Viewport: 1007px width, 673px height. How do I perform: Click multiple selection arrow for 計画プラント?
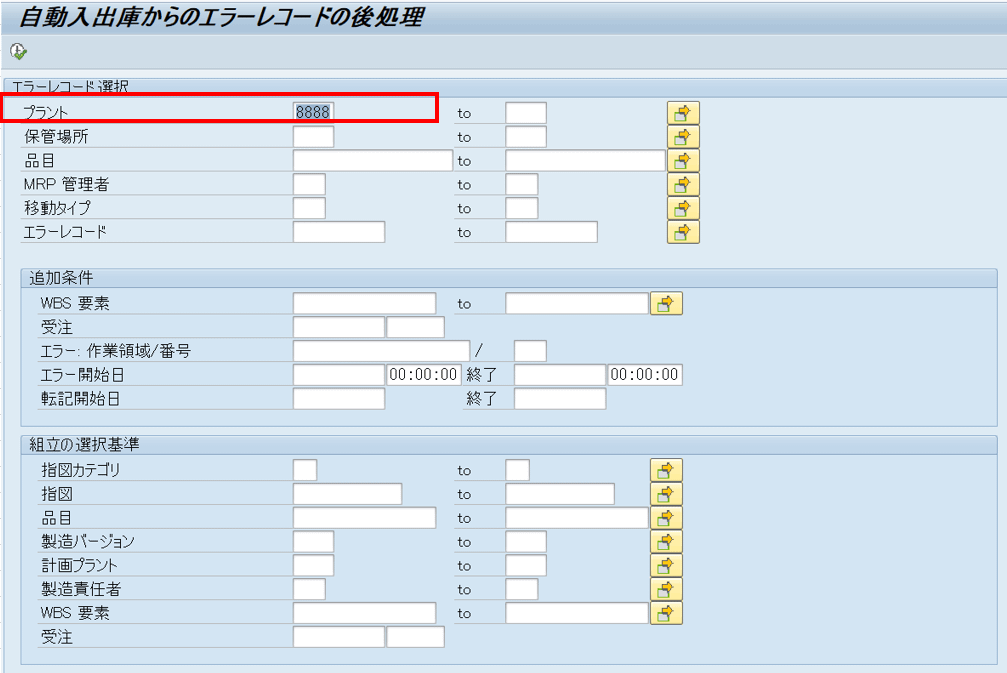point(666,566)
